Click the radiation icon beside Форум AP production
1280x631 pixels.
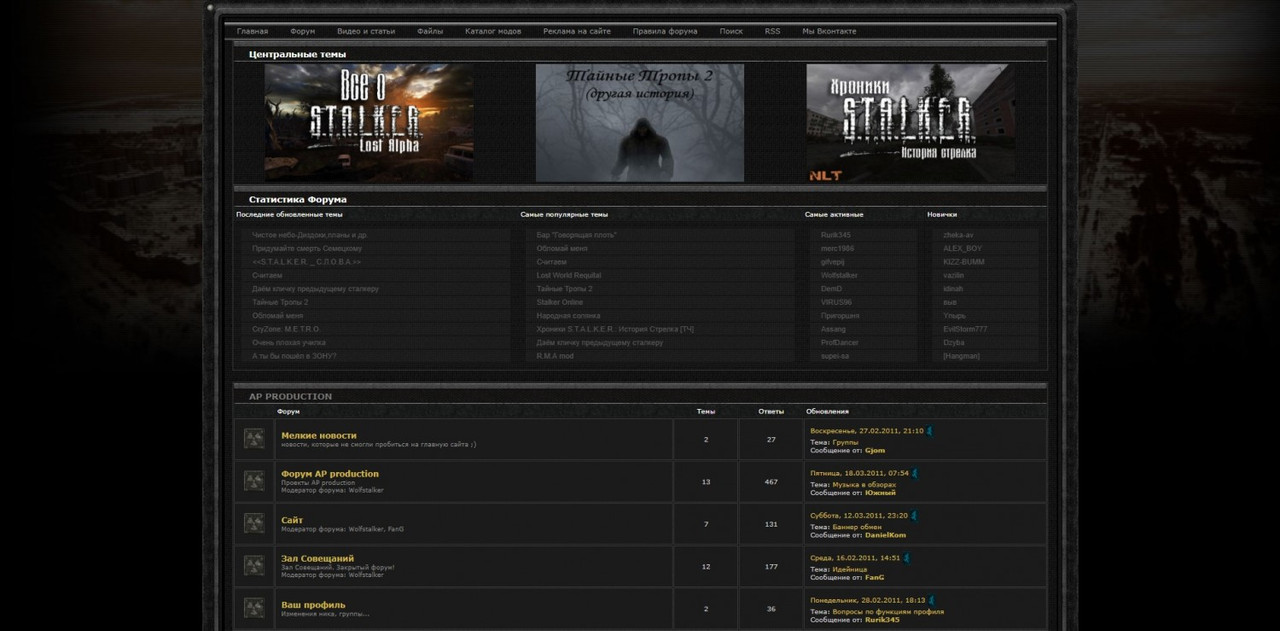(254, 481)
